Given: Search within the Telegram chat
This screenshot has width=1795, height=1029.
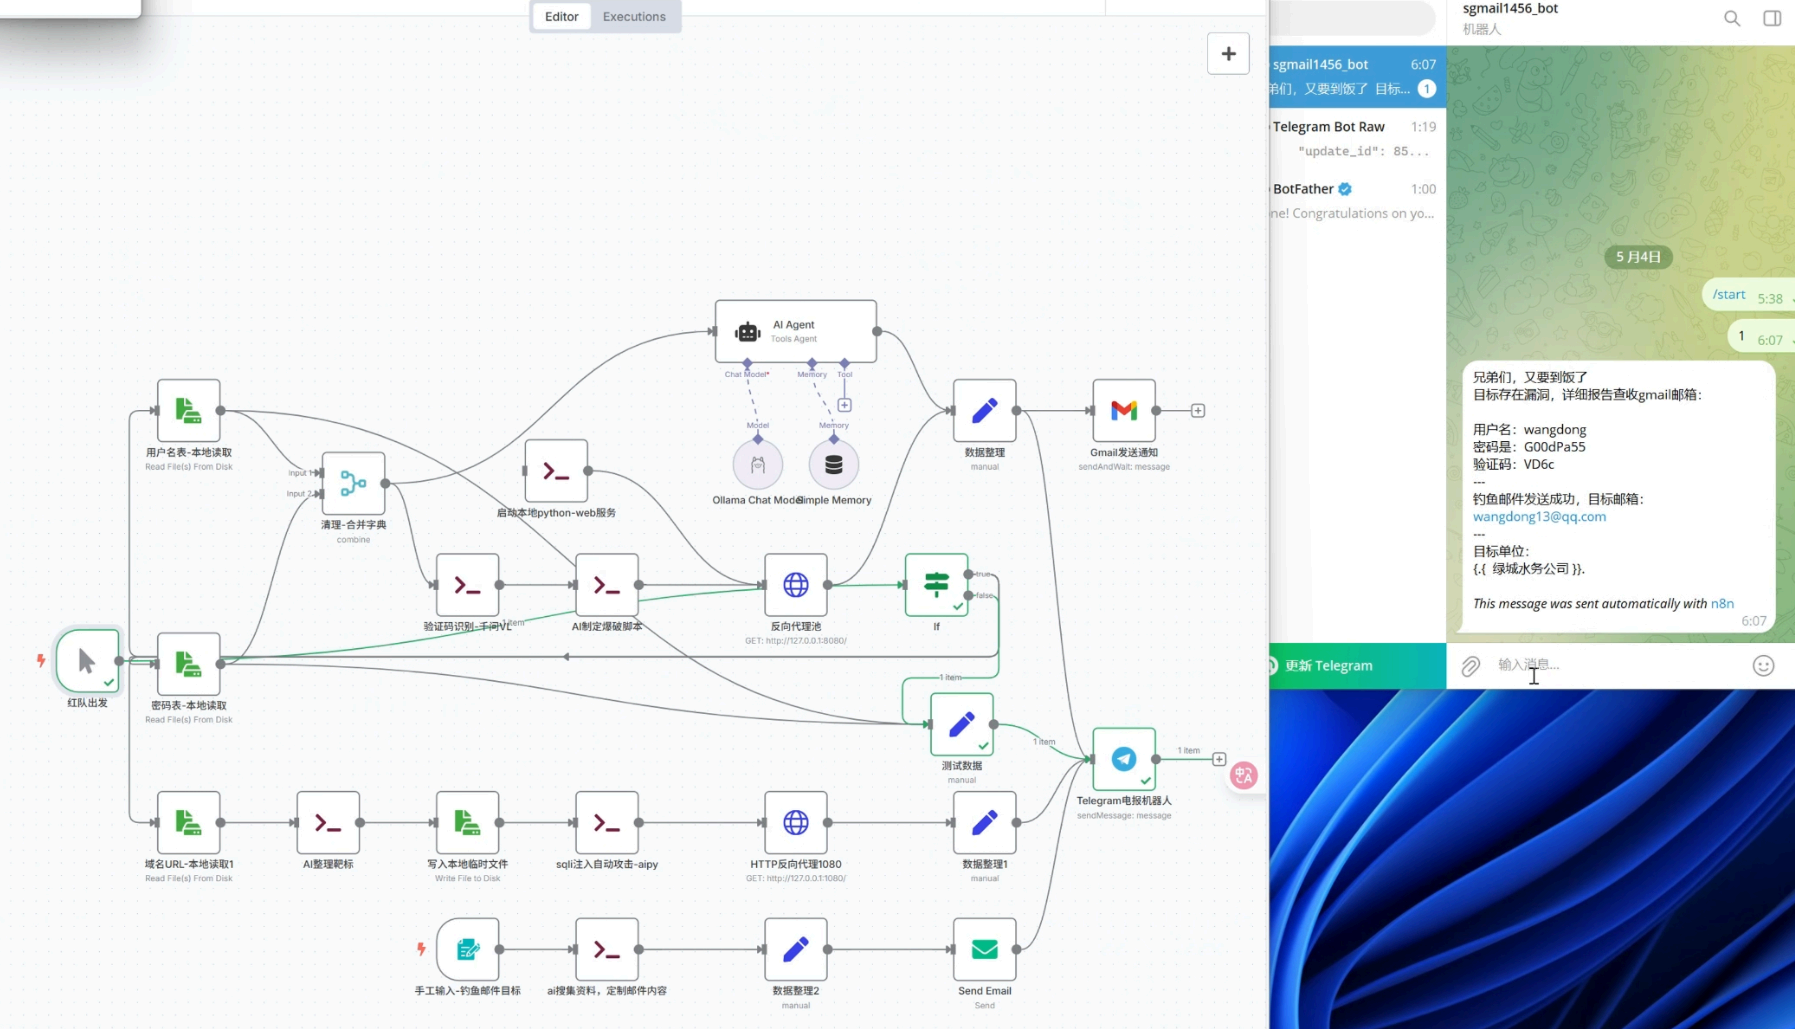Looking at the screenshot, I should coord(1732,18).
